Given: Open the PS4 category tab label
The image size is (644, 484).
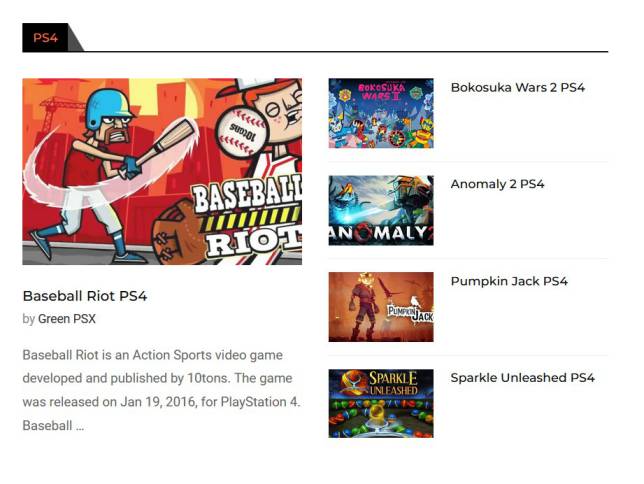Looking at the screenshot, I should [x=45, y=37].
